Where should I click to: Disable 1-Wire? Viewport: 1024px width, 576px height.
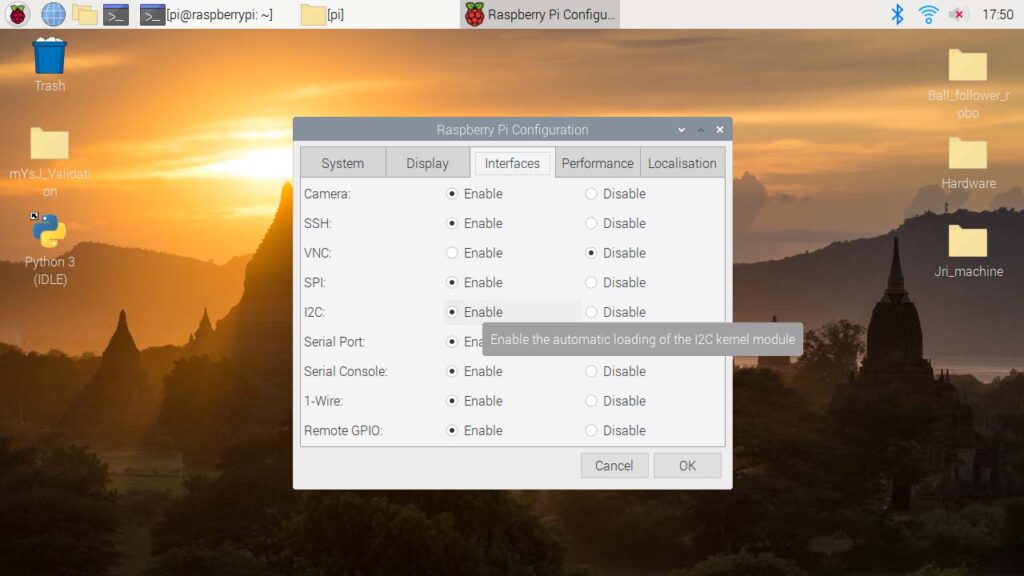pyautogui.click(x=591, y=401)
